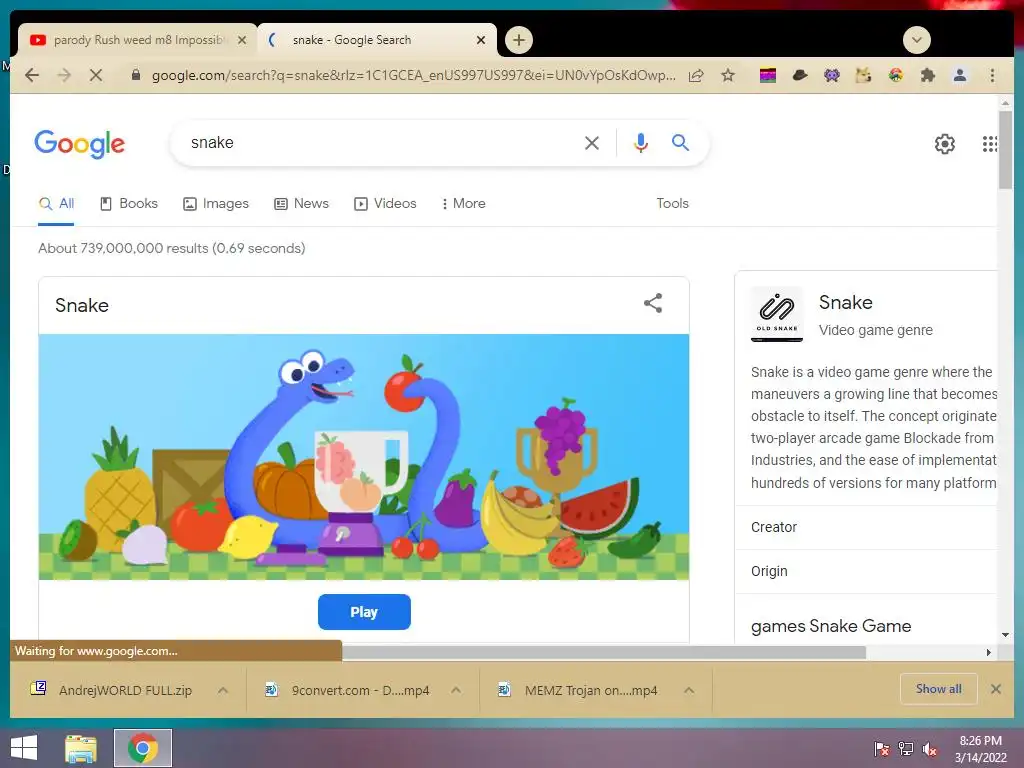Open File Explorer from taskbar
This screenshot has width=1024, height=768.
[x=81, y=748]
